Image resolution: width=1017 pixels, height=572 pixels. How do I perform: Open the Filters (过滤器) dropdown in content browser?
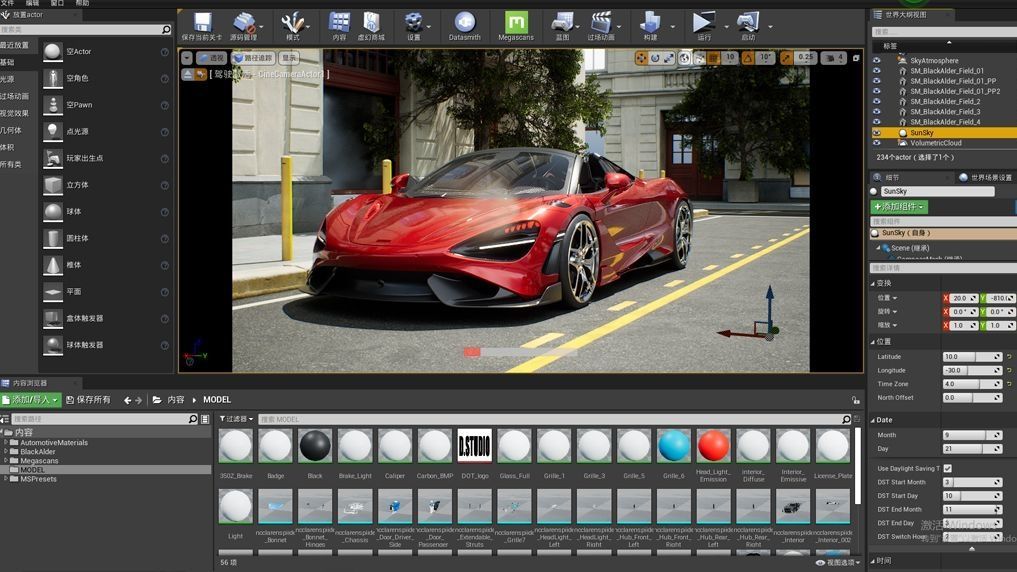pos(236,419)
